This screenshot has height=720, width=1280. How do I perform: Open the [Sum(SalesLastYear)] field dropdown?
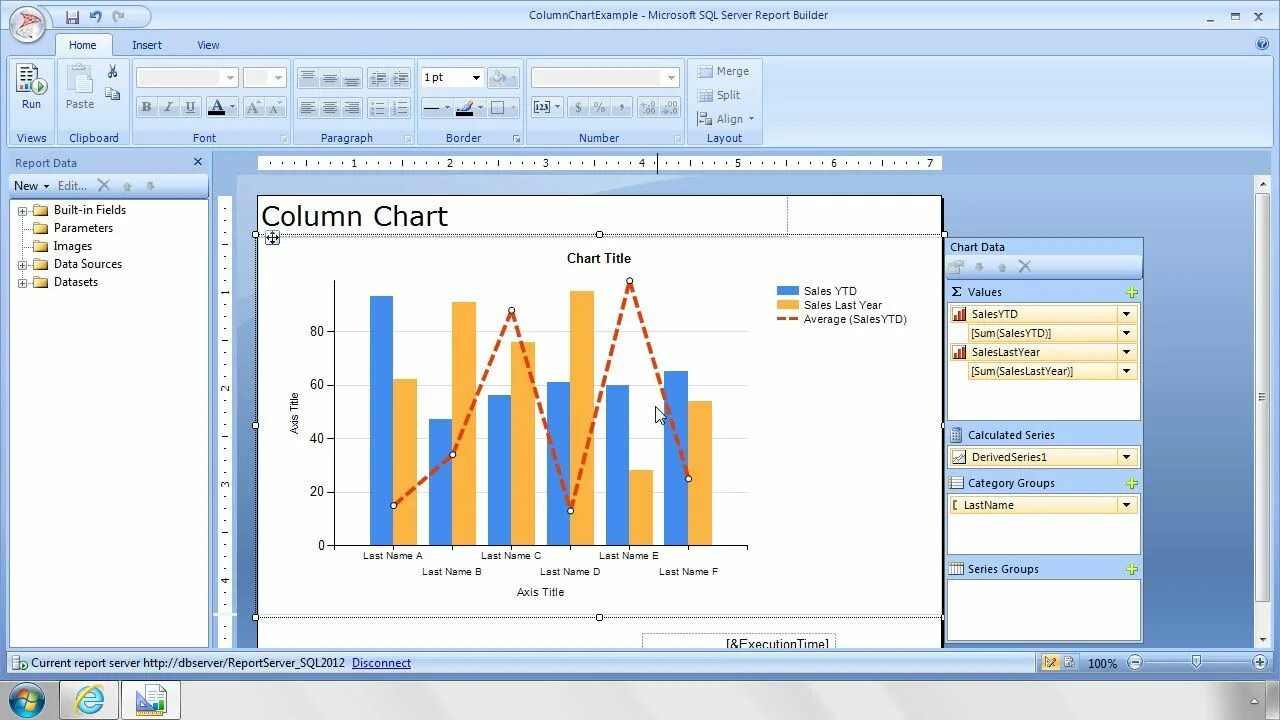coord(1126,371)
